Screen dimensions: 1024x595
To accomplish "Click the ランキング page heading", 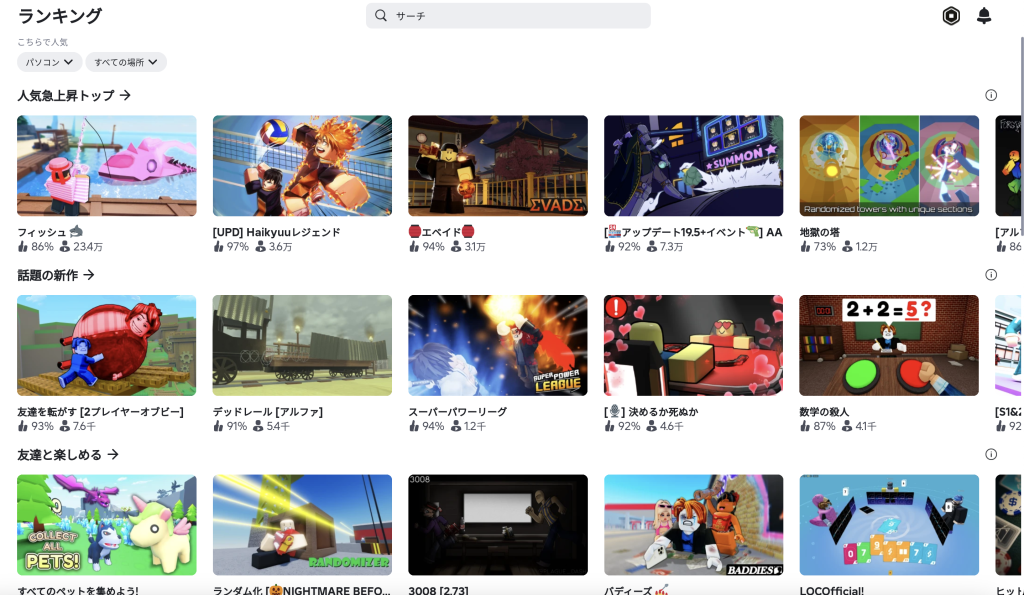I will click(59, 16).
